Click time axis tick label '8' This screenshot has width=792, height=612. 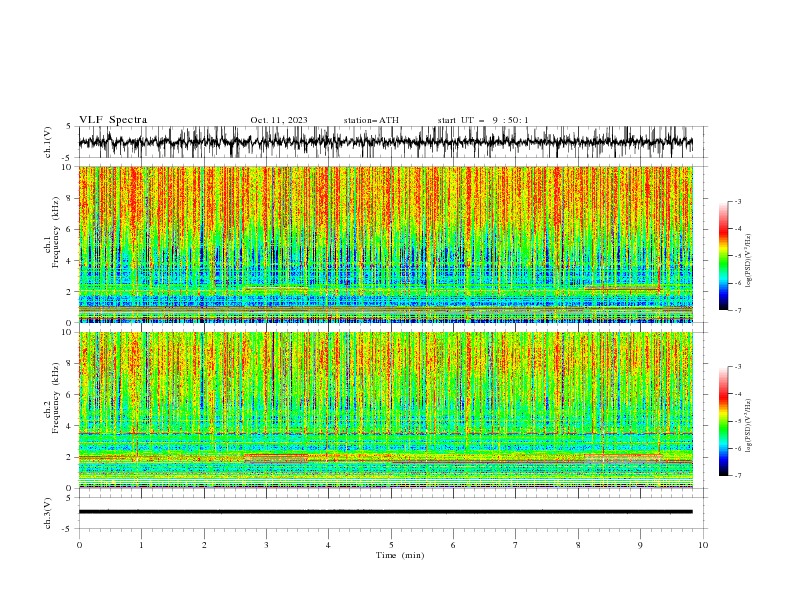tap(578, 545)
